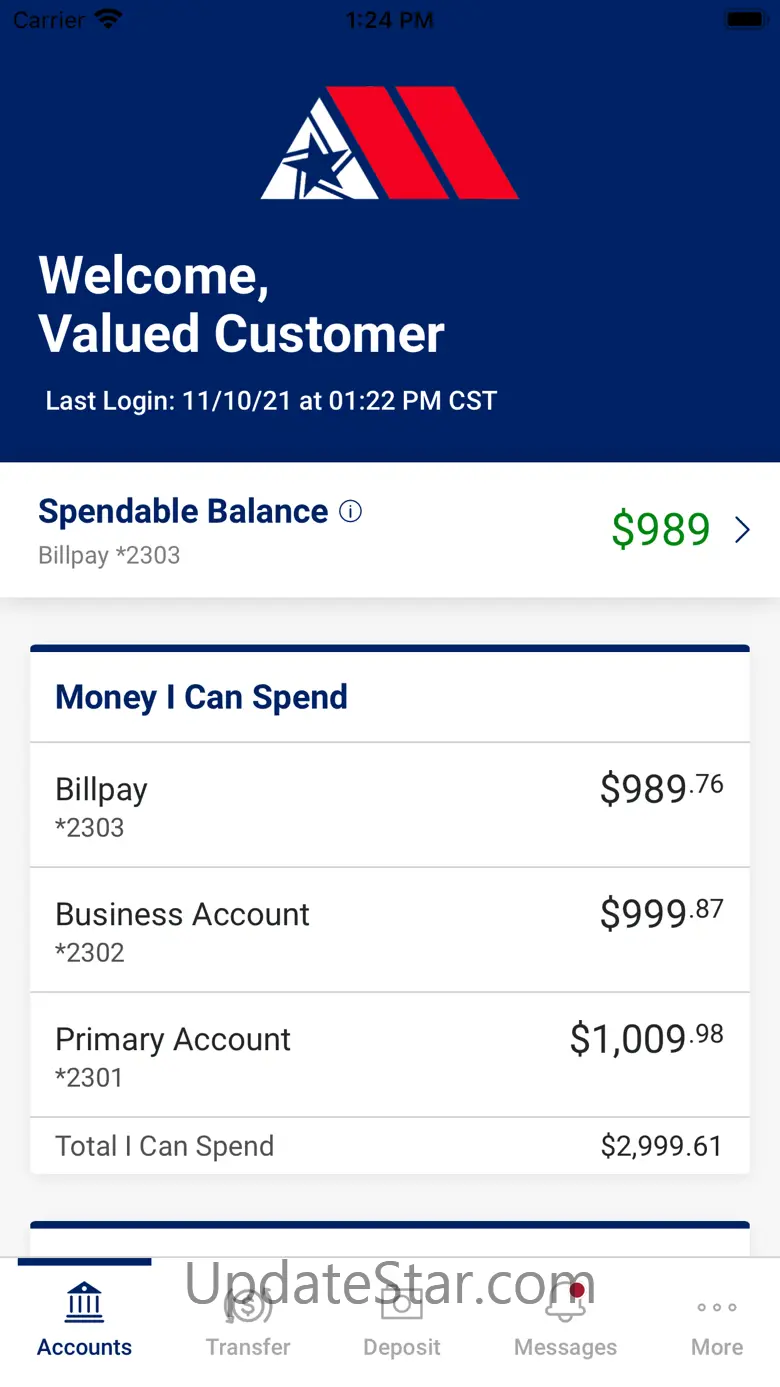Screen dimensions: 780x1387
Task: Tap the Money I Can Spend header
Action: click(x=201, y=697)
